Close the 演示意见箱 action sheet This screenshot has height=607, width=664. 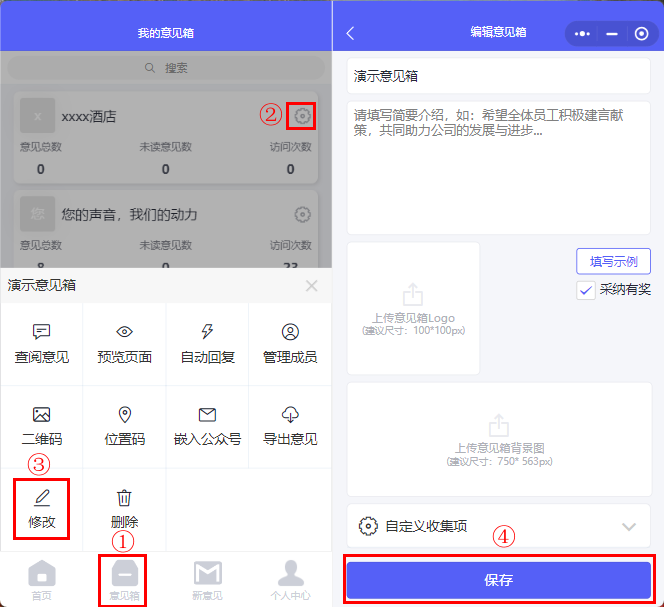pos(311,286)
